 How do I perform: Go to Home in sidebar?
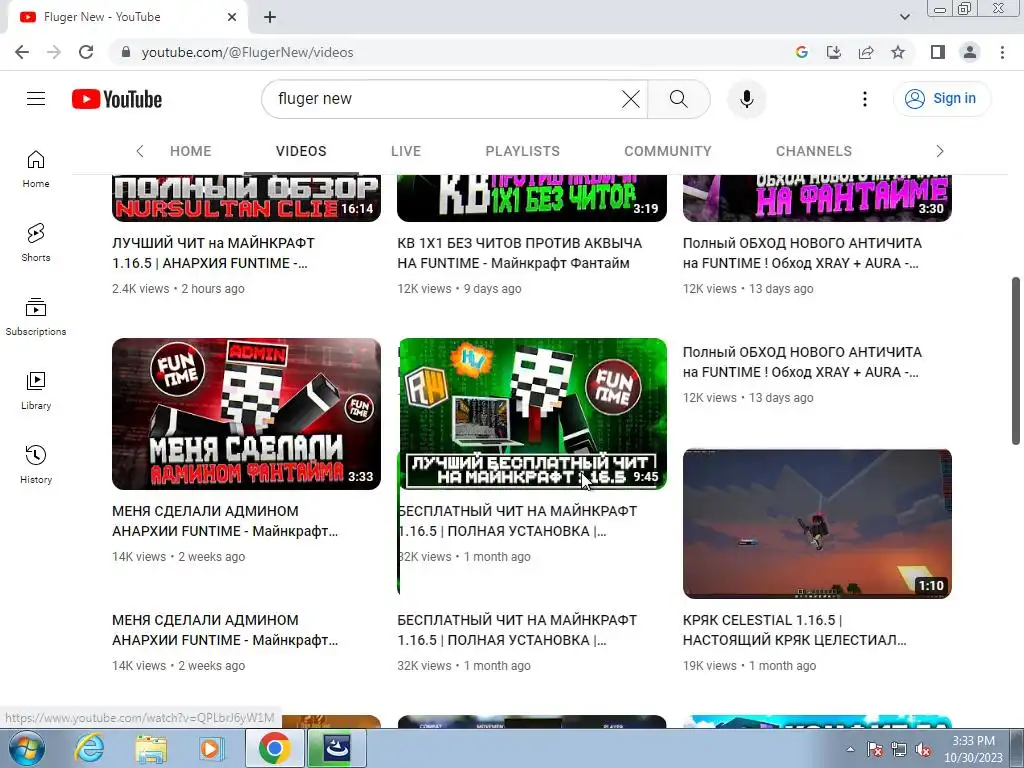pos(36,169)
